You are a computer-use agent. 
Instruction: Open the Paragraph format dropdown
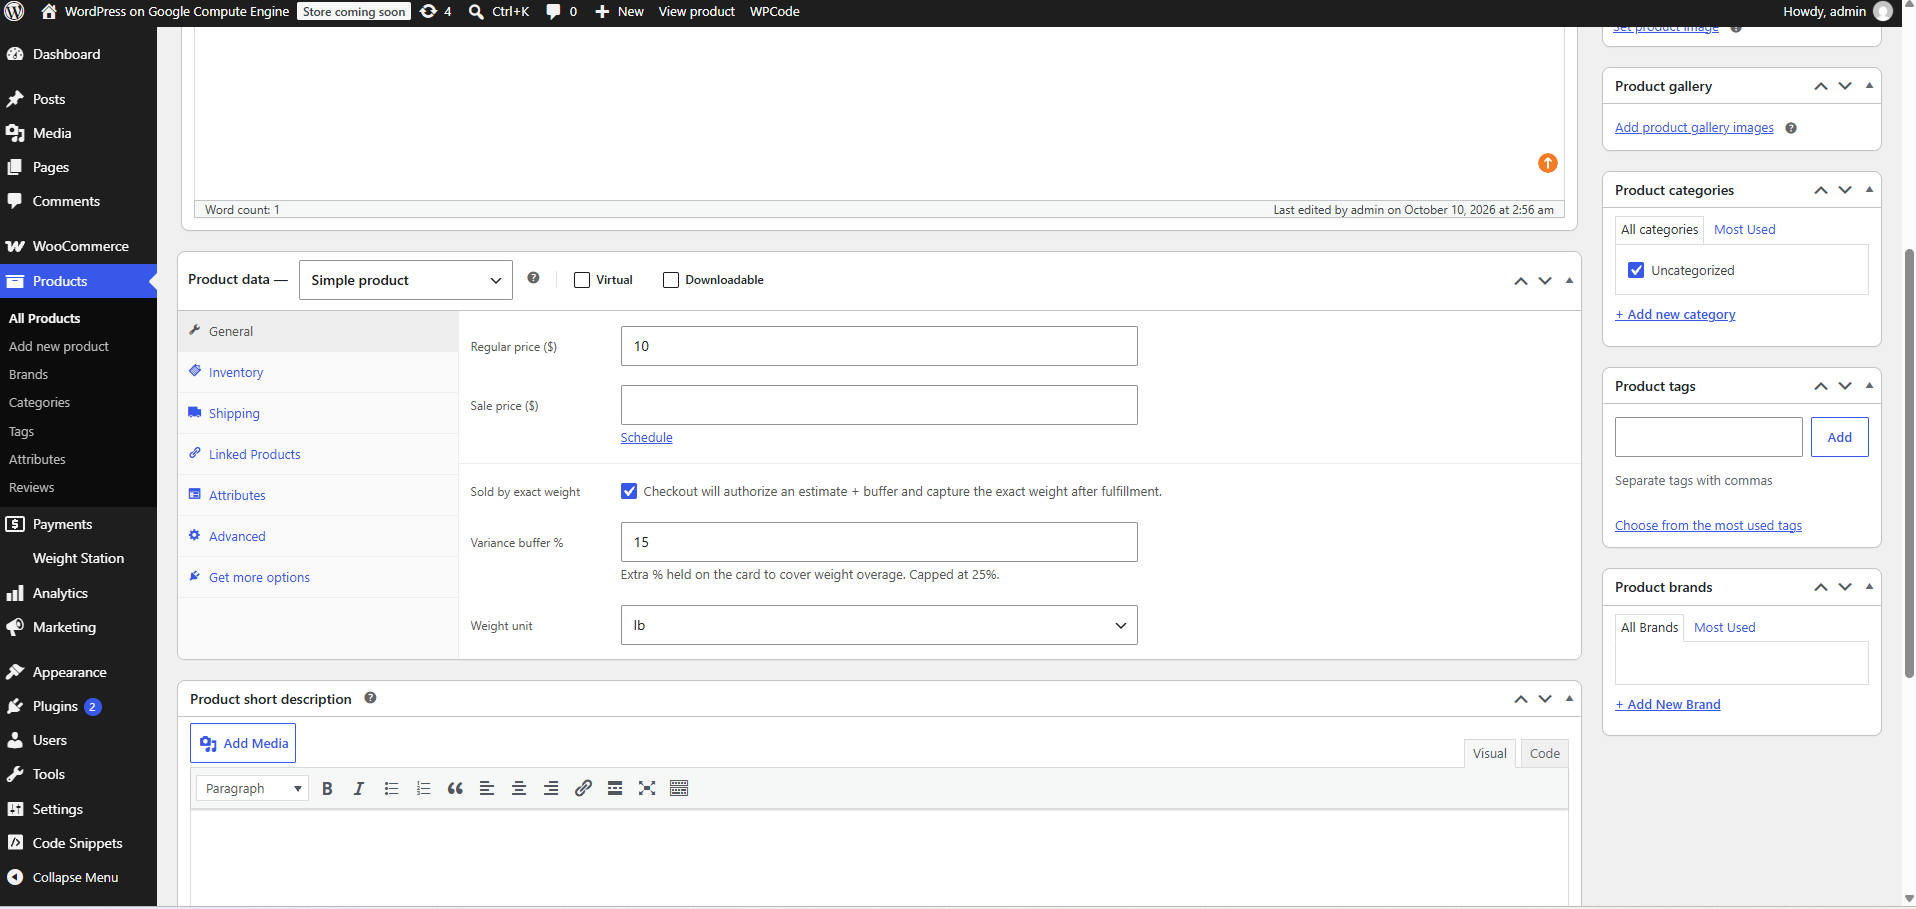pyautogui.click(x=252, y=788)
